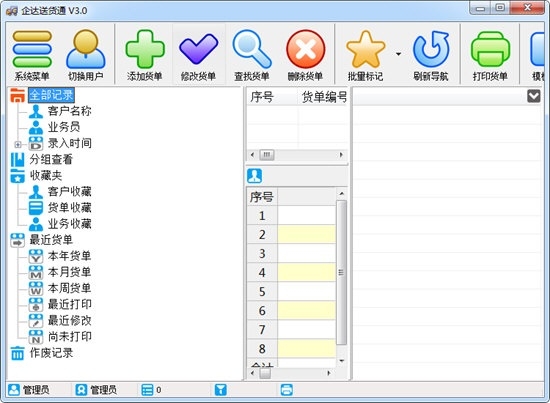This screenshot has width=550, height=403.
Task: Add a new order with 添加货单
Action: click(x=145, y=49)
